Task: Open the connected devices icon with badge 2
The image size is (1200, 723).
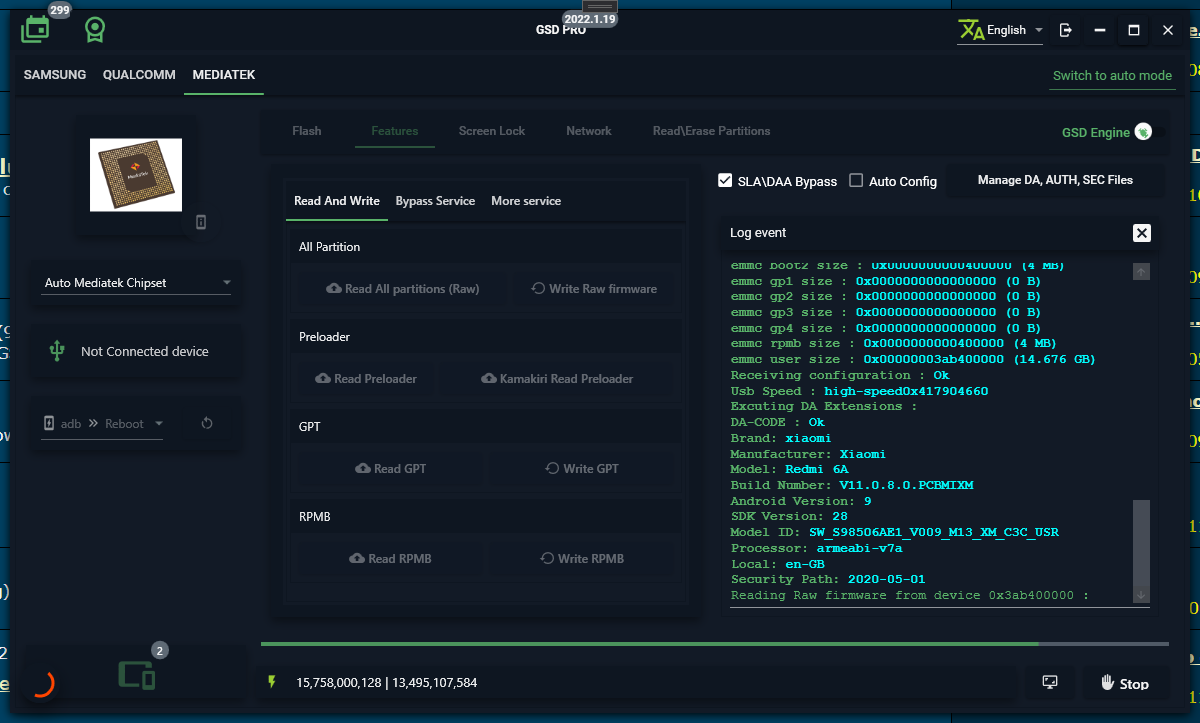Action: (137, 675)
